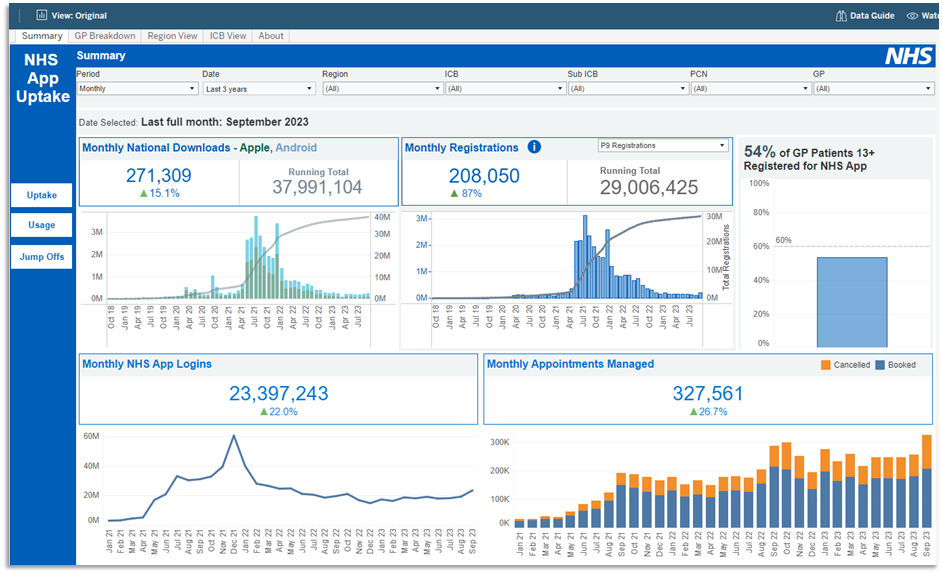The height and width of the screenshot is (574, 942).
Task: Click the 54% registered patients bar
Action: (x=852, y=302)
